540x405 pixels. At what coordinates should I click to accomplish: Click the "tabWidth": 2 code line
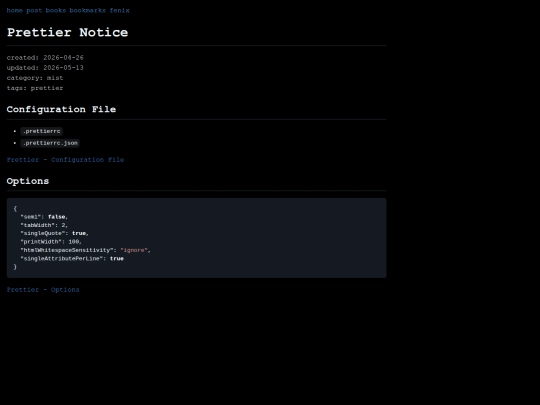coord(44,225)
